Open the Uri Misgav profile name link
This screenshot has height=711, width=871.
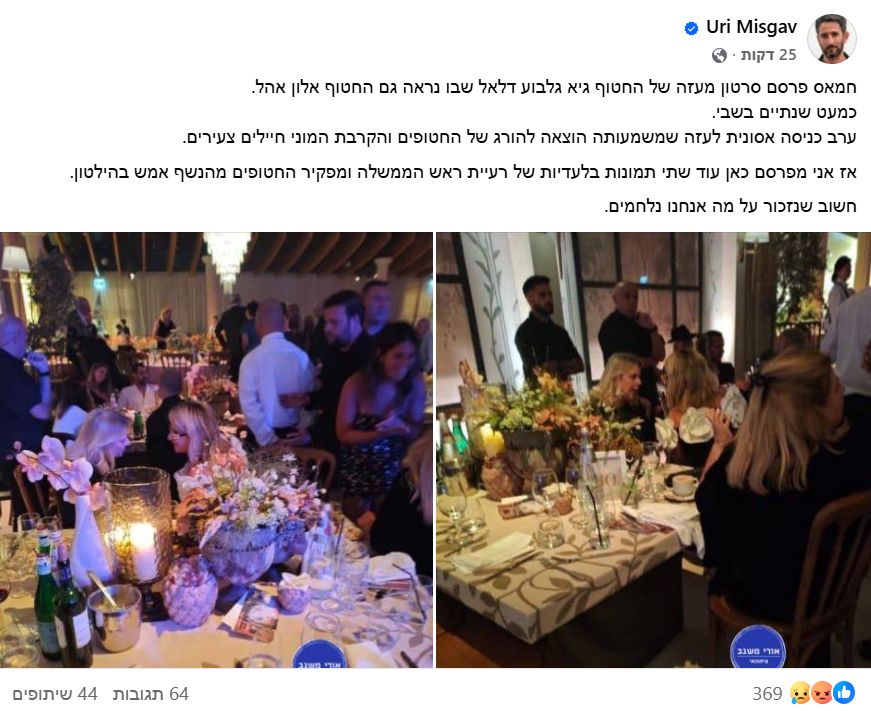(x=751, y=27)
